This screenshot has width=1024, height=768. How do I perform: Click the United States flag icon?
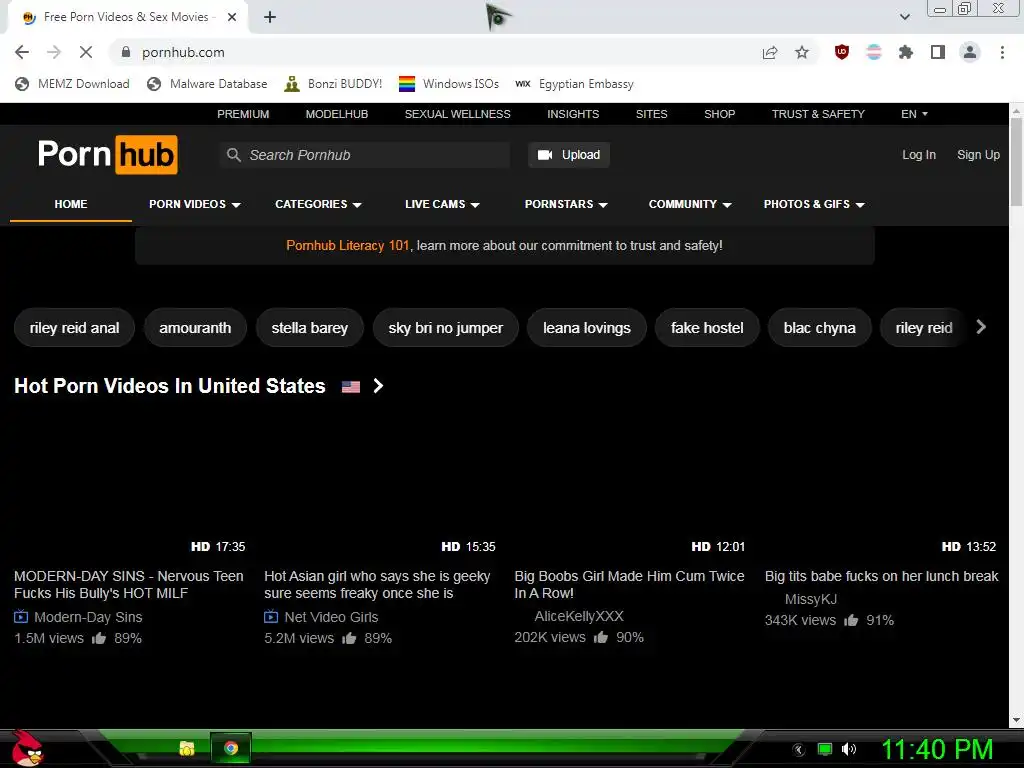(351, 387)
